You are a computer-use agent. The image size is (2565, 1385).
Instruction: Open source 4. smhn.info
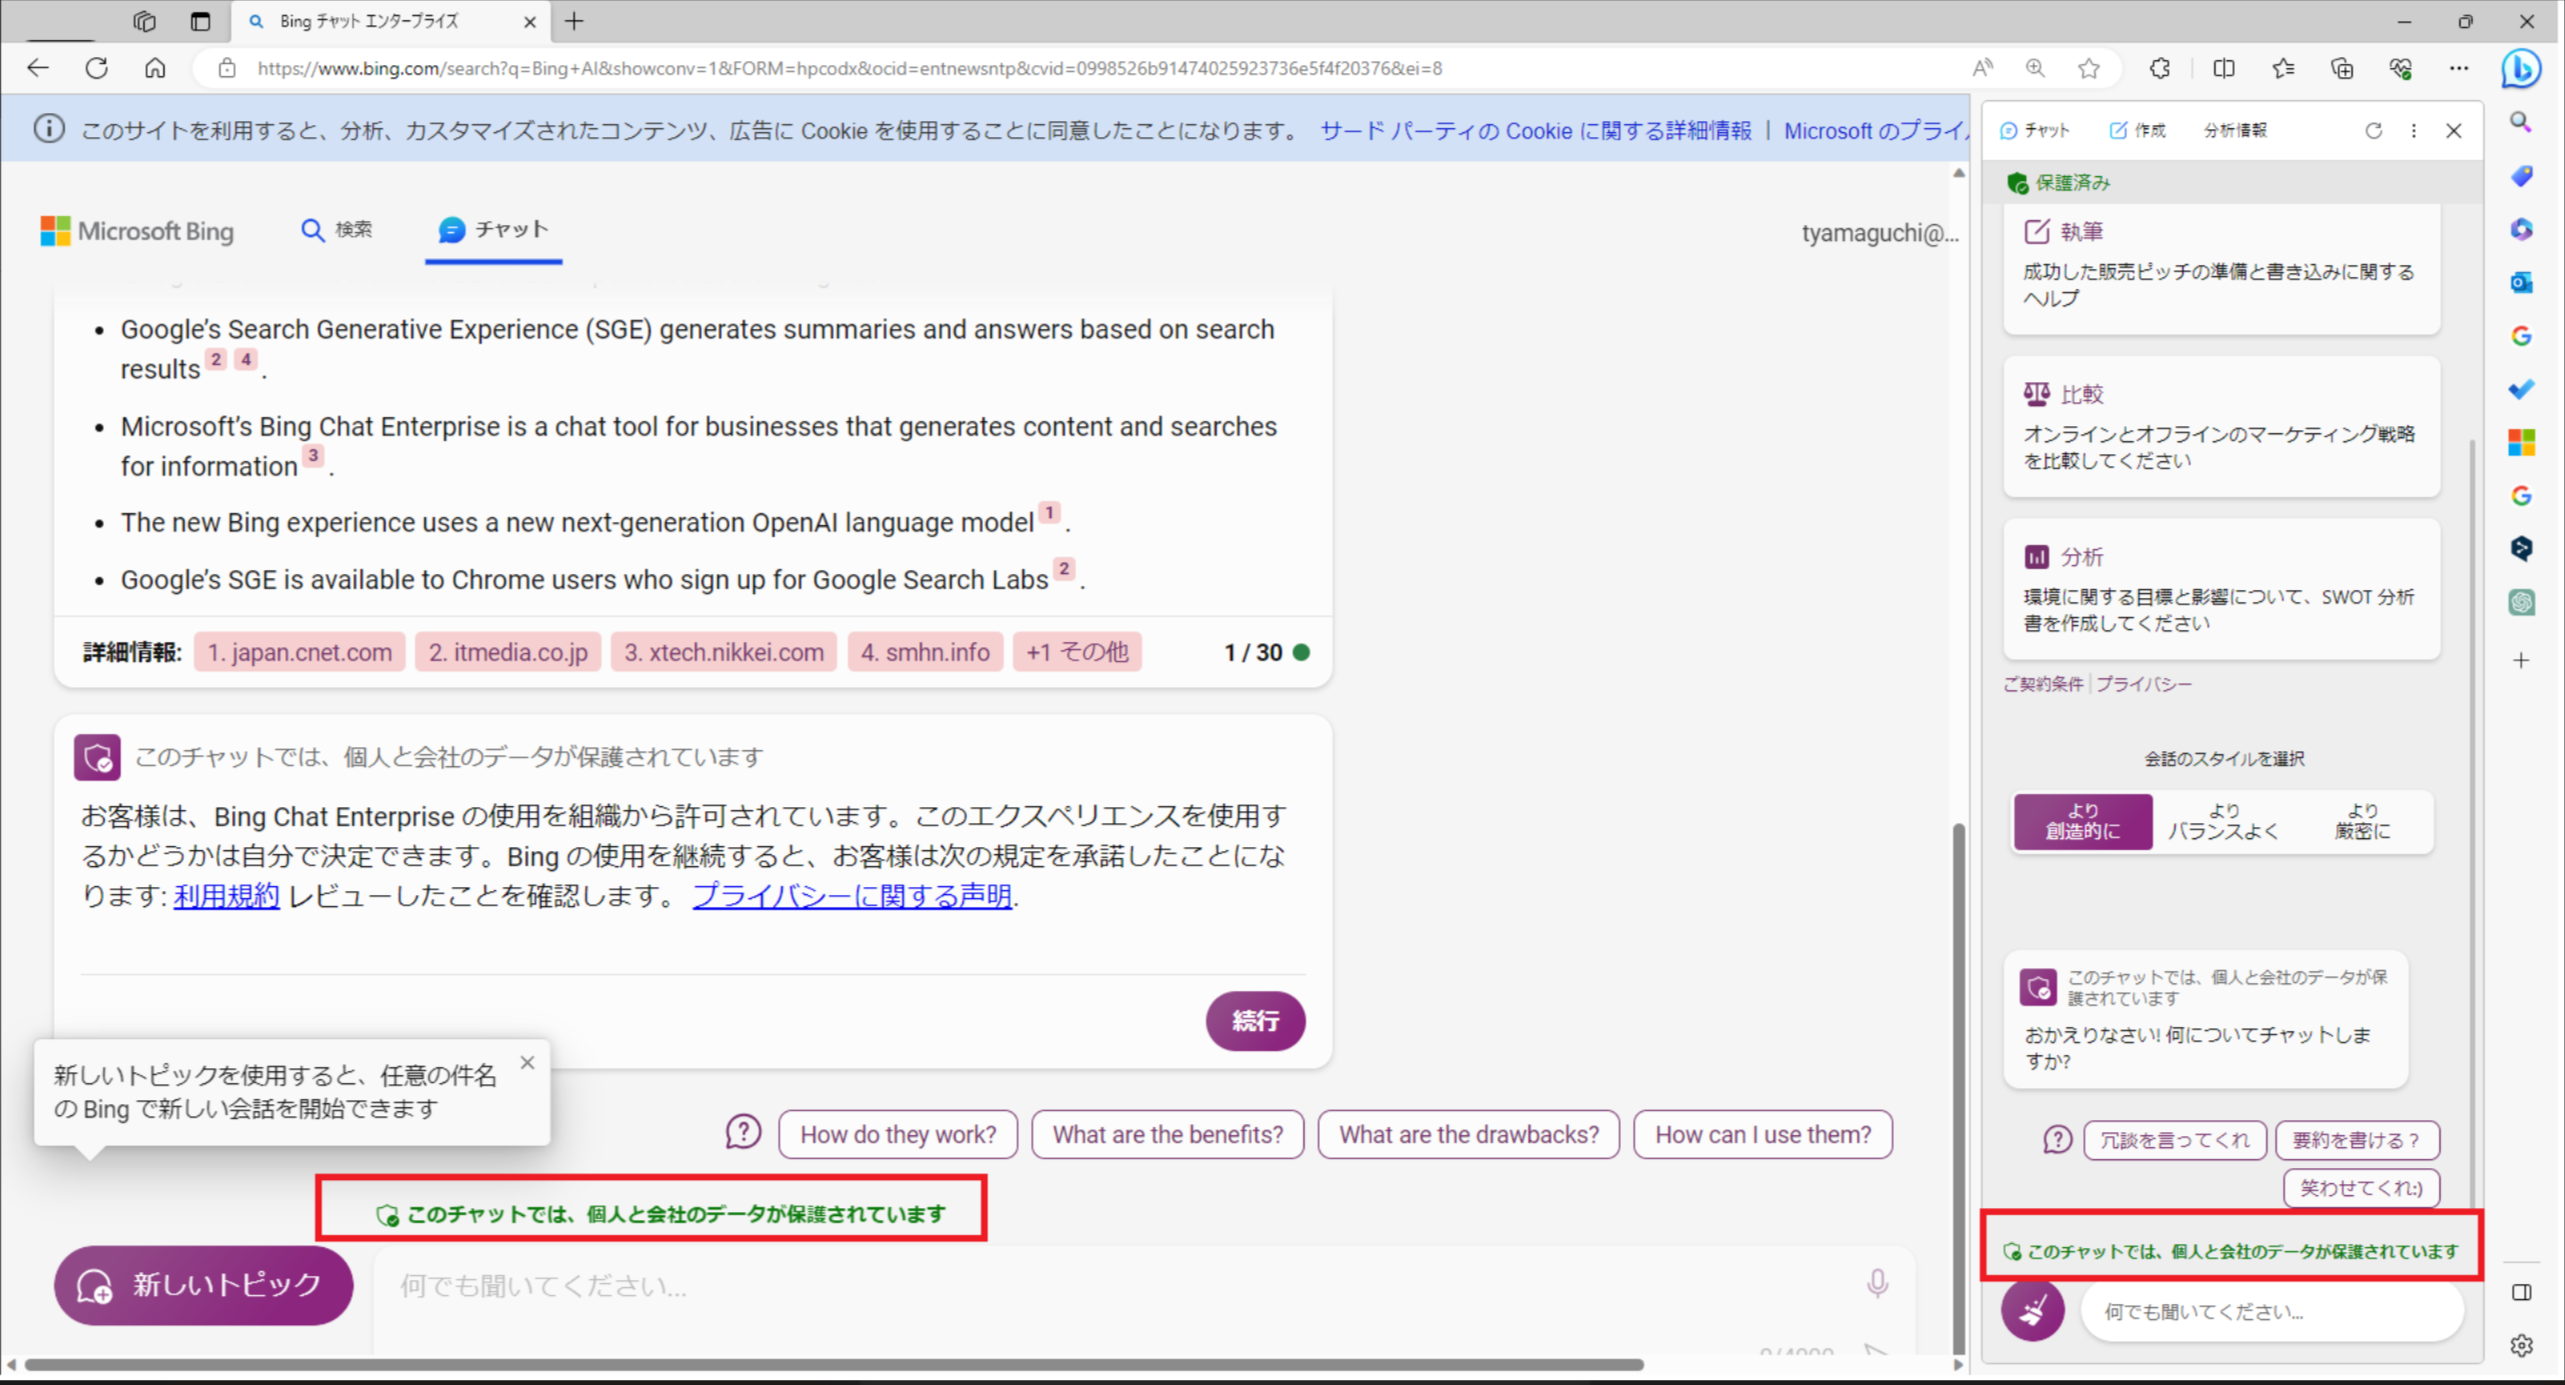(925, 652)
